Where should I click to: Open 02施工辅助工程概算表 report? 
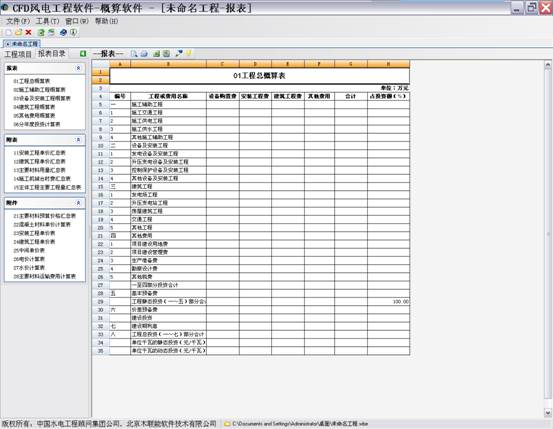click(40, 90)
